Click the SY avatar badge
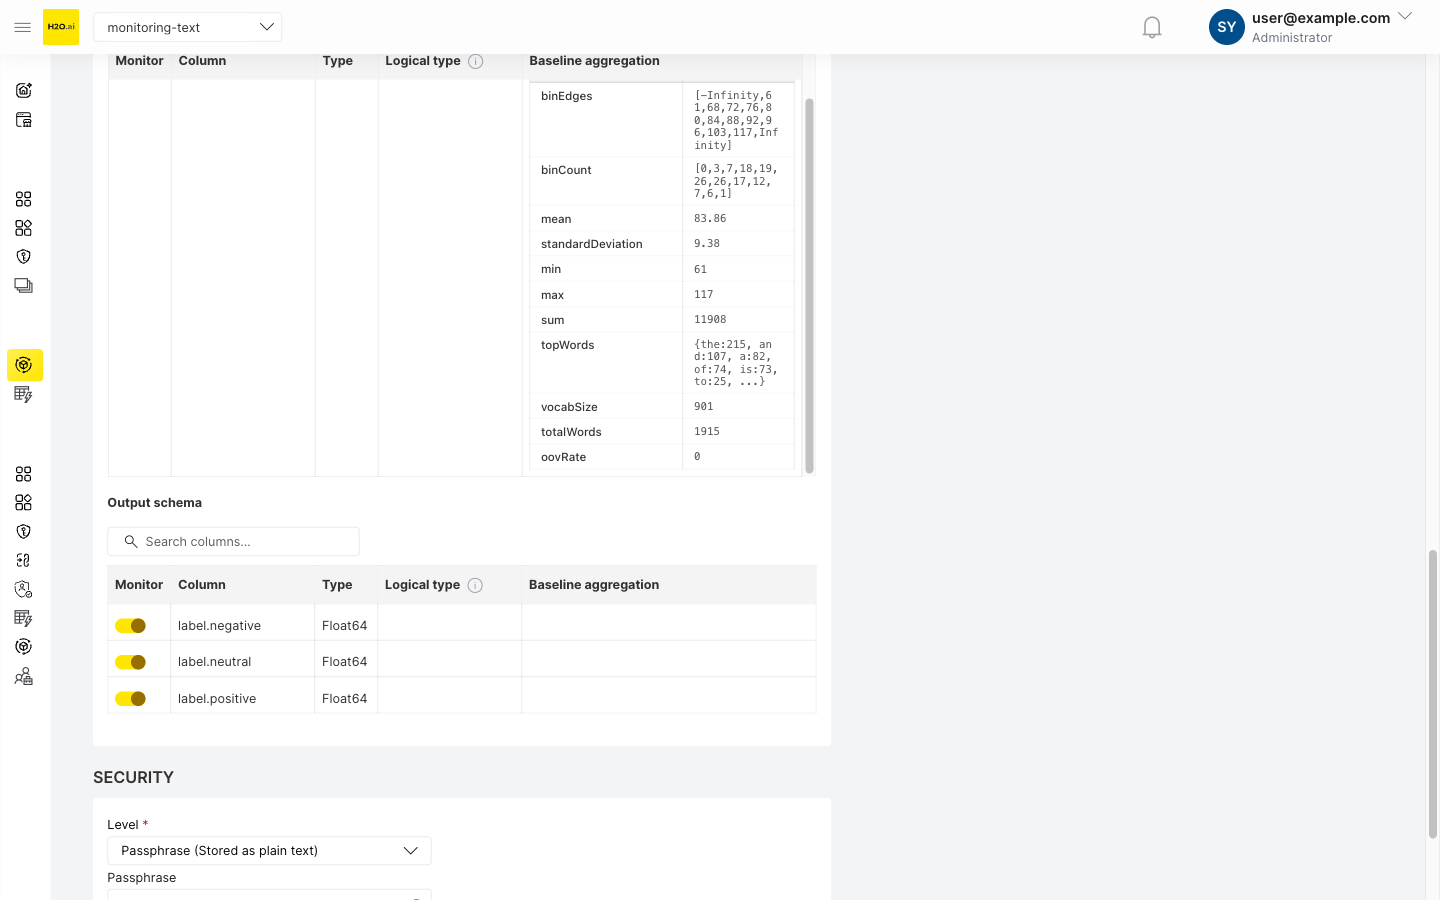Screen dimensions: 1440x900 (1226, 27)
